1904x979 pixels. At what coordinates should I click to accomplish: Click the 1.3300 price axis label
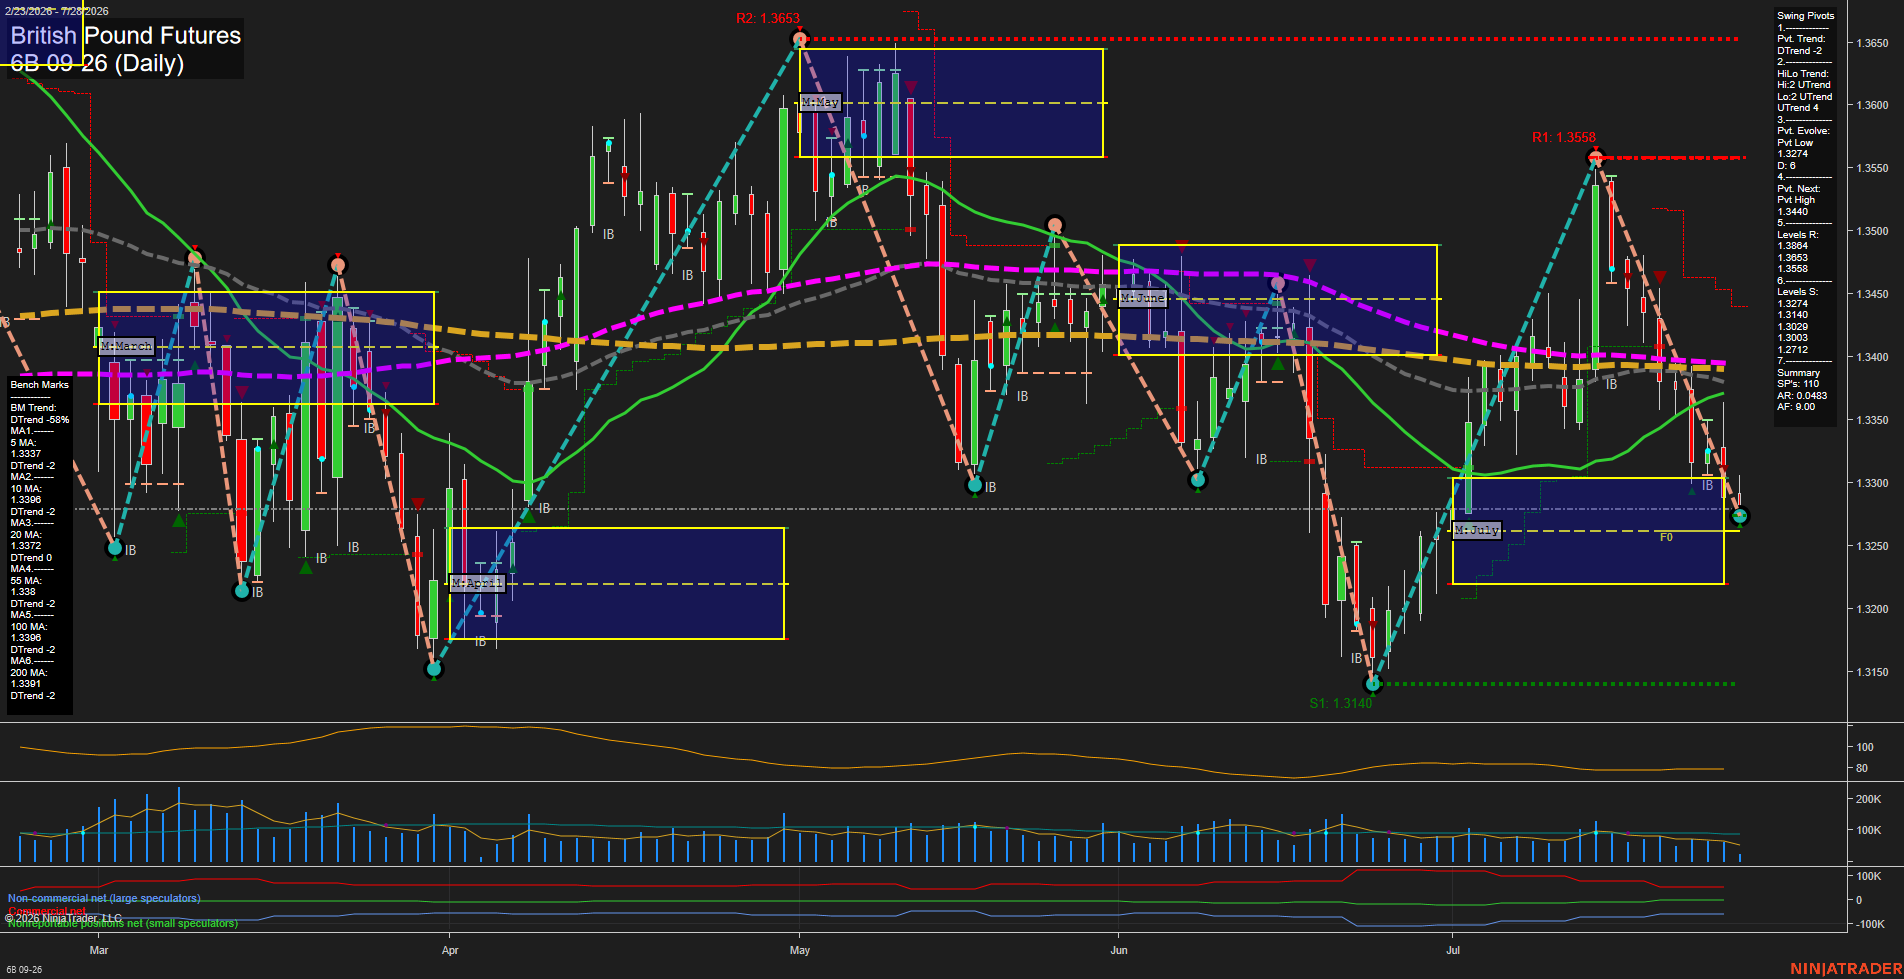(1873, 483)
